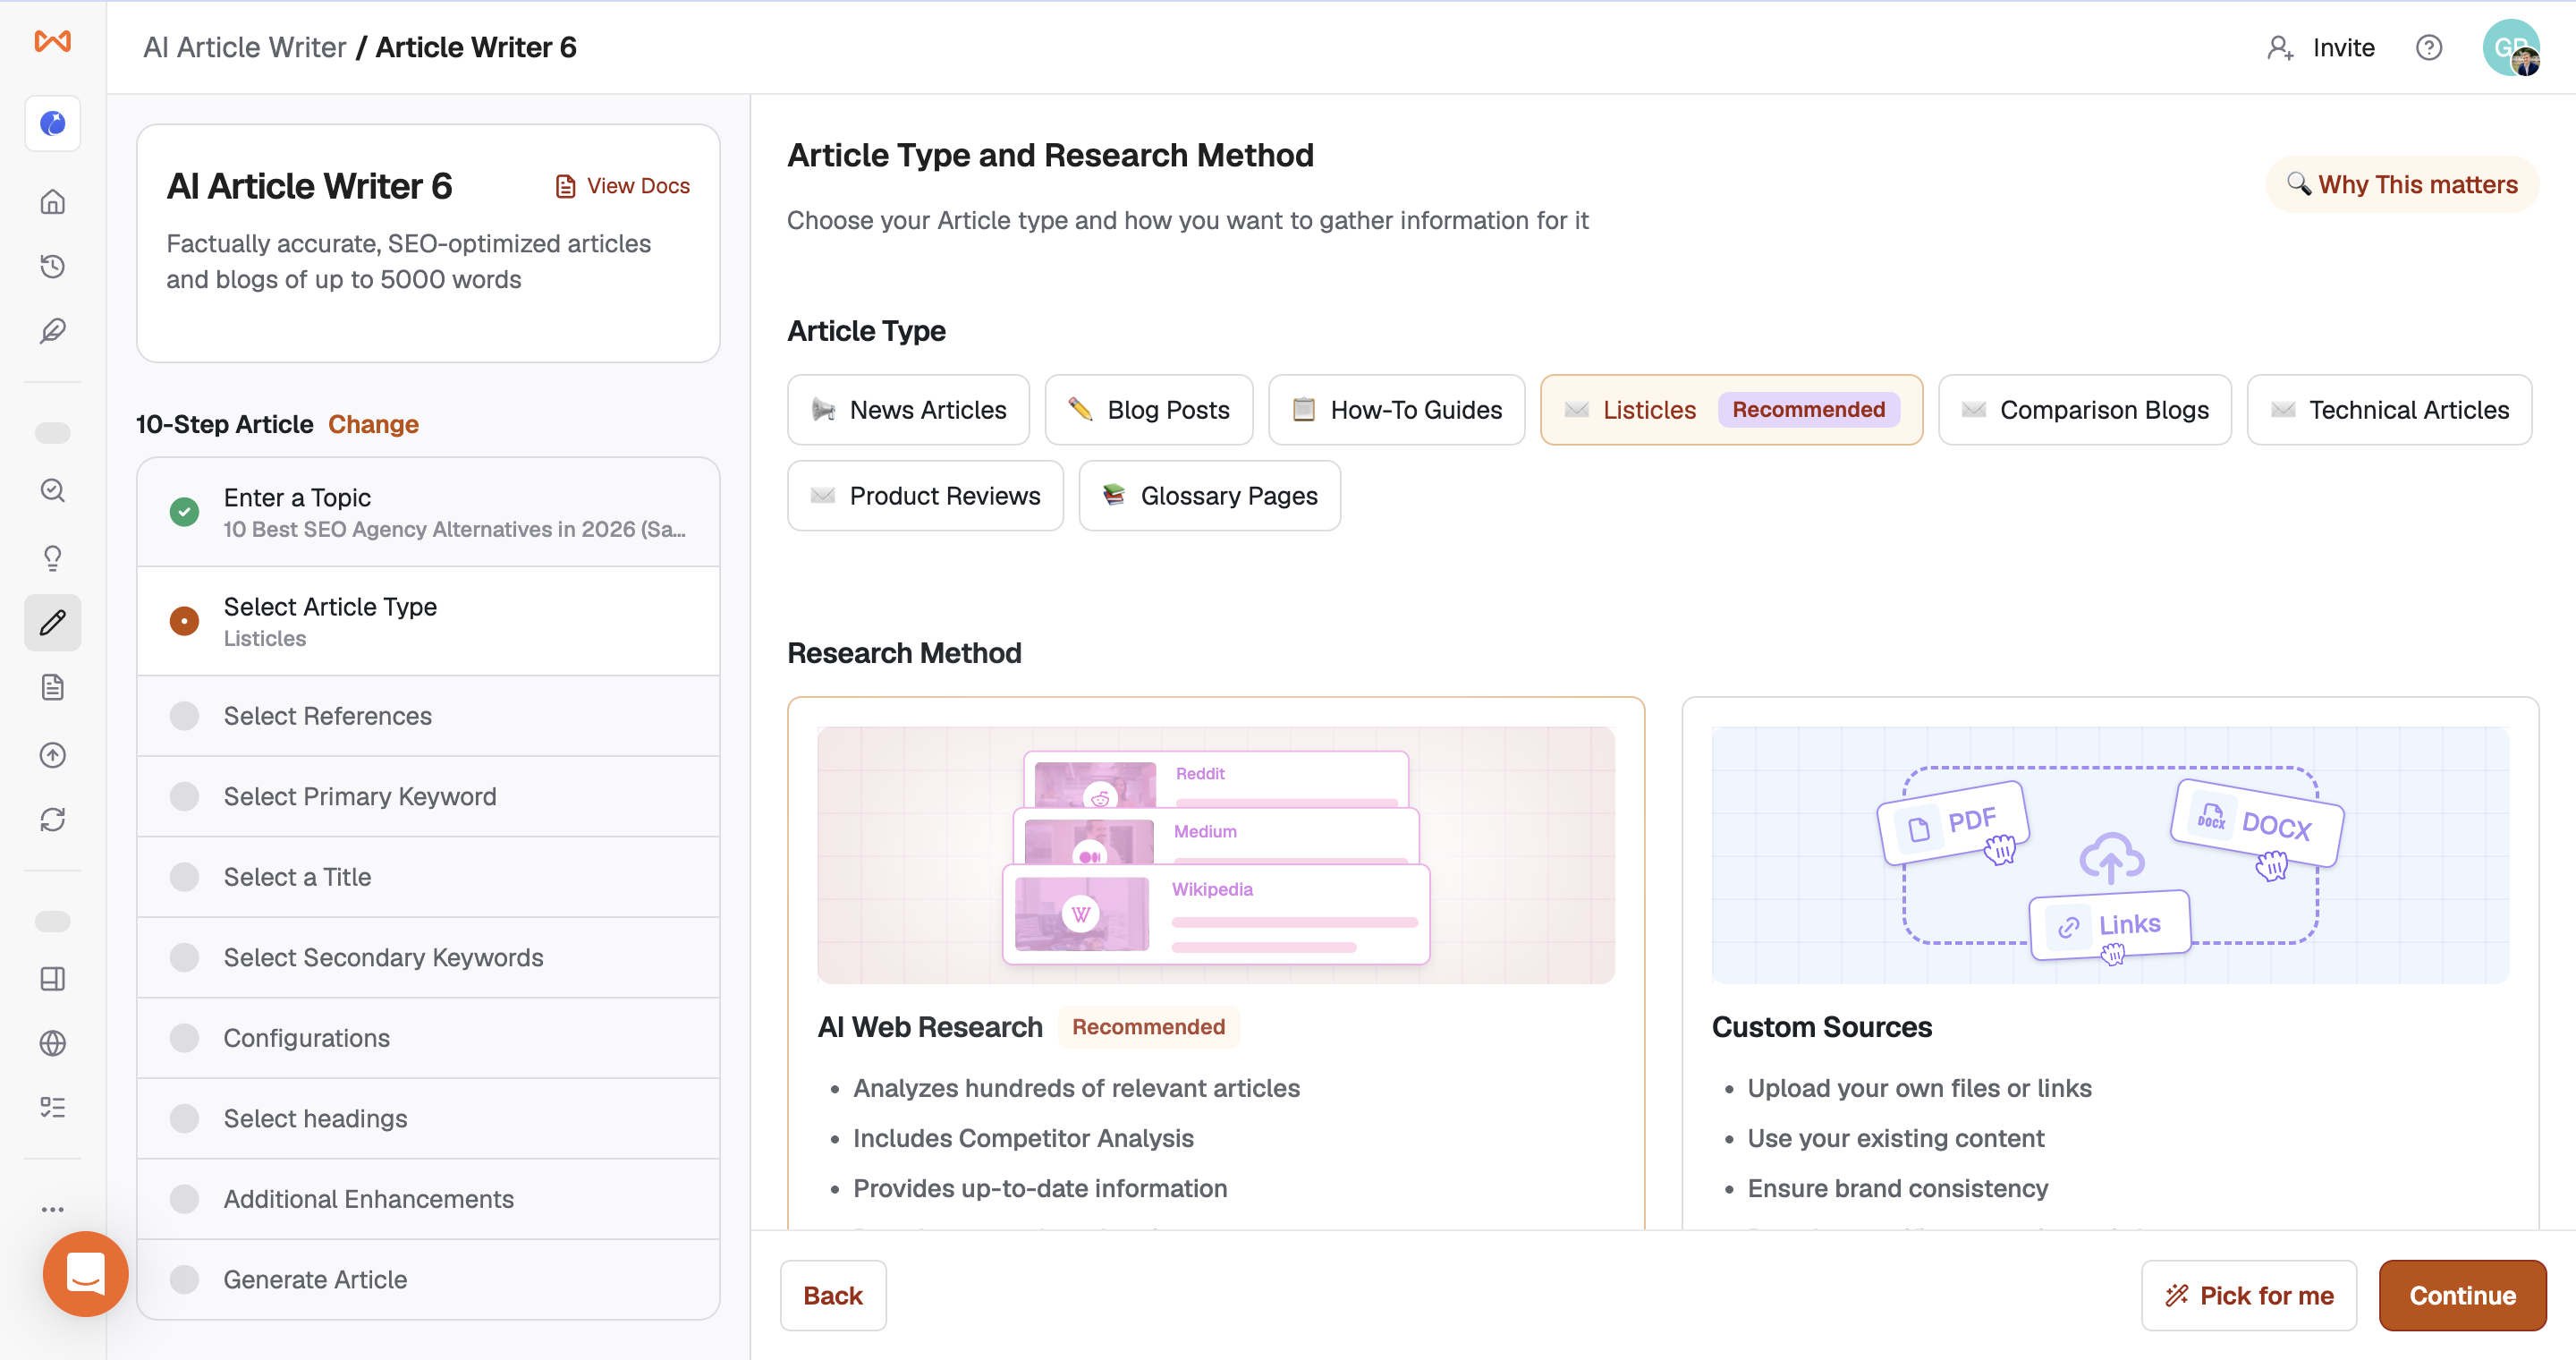Open the Select headings step

[428, 1118]
